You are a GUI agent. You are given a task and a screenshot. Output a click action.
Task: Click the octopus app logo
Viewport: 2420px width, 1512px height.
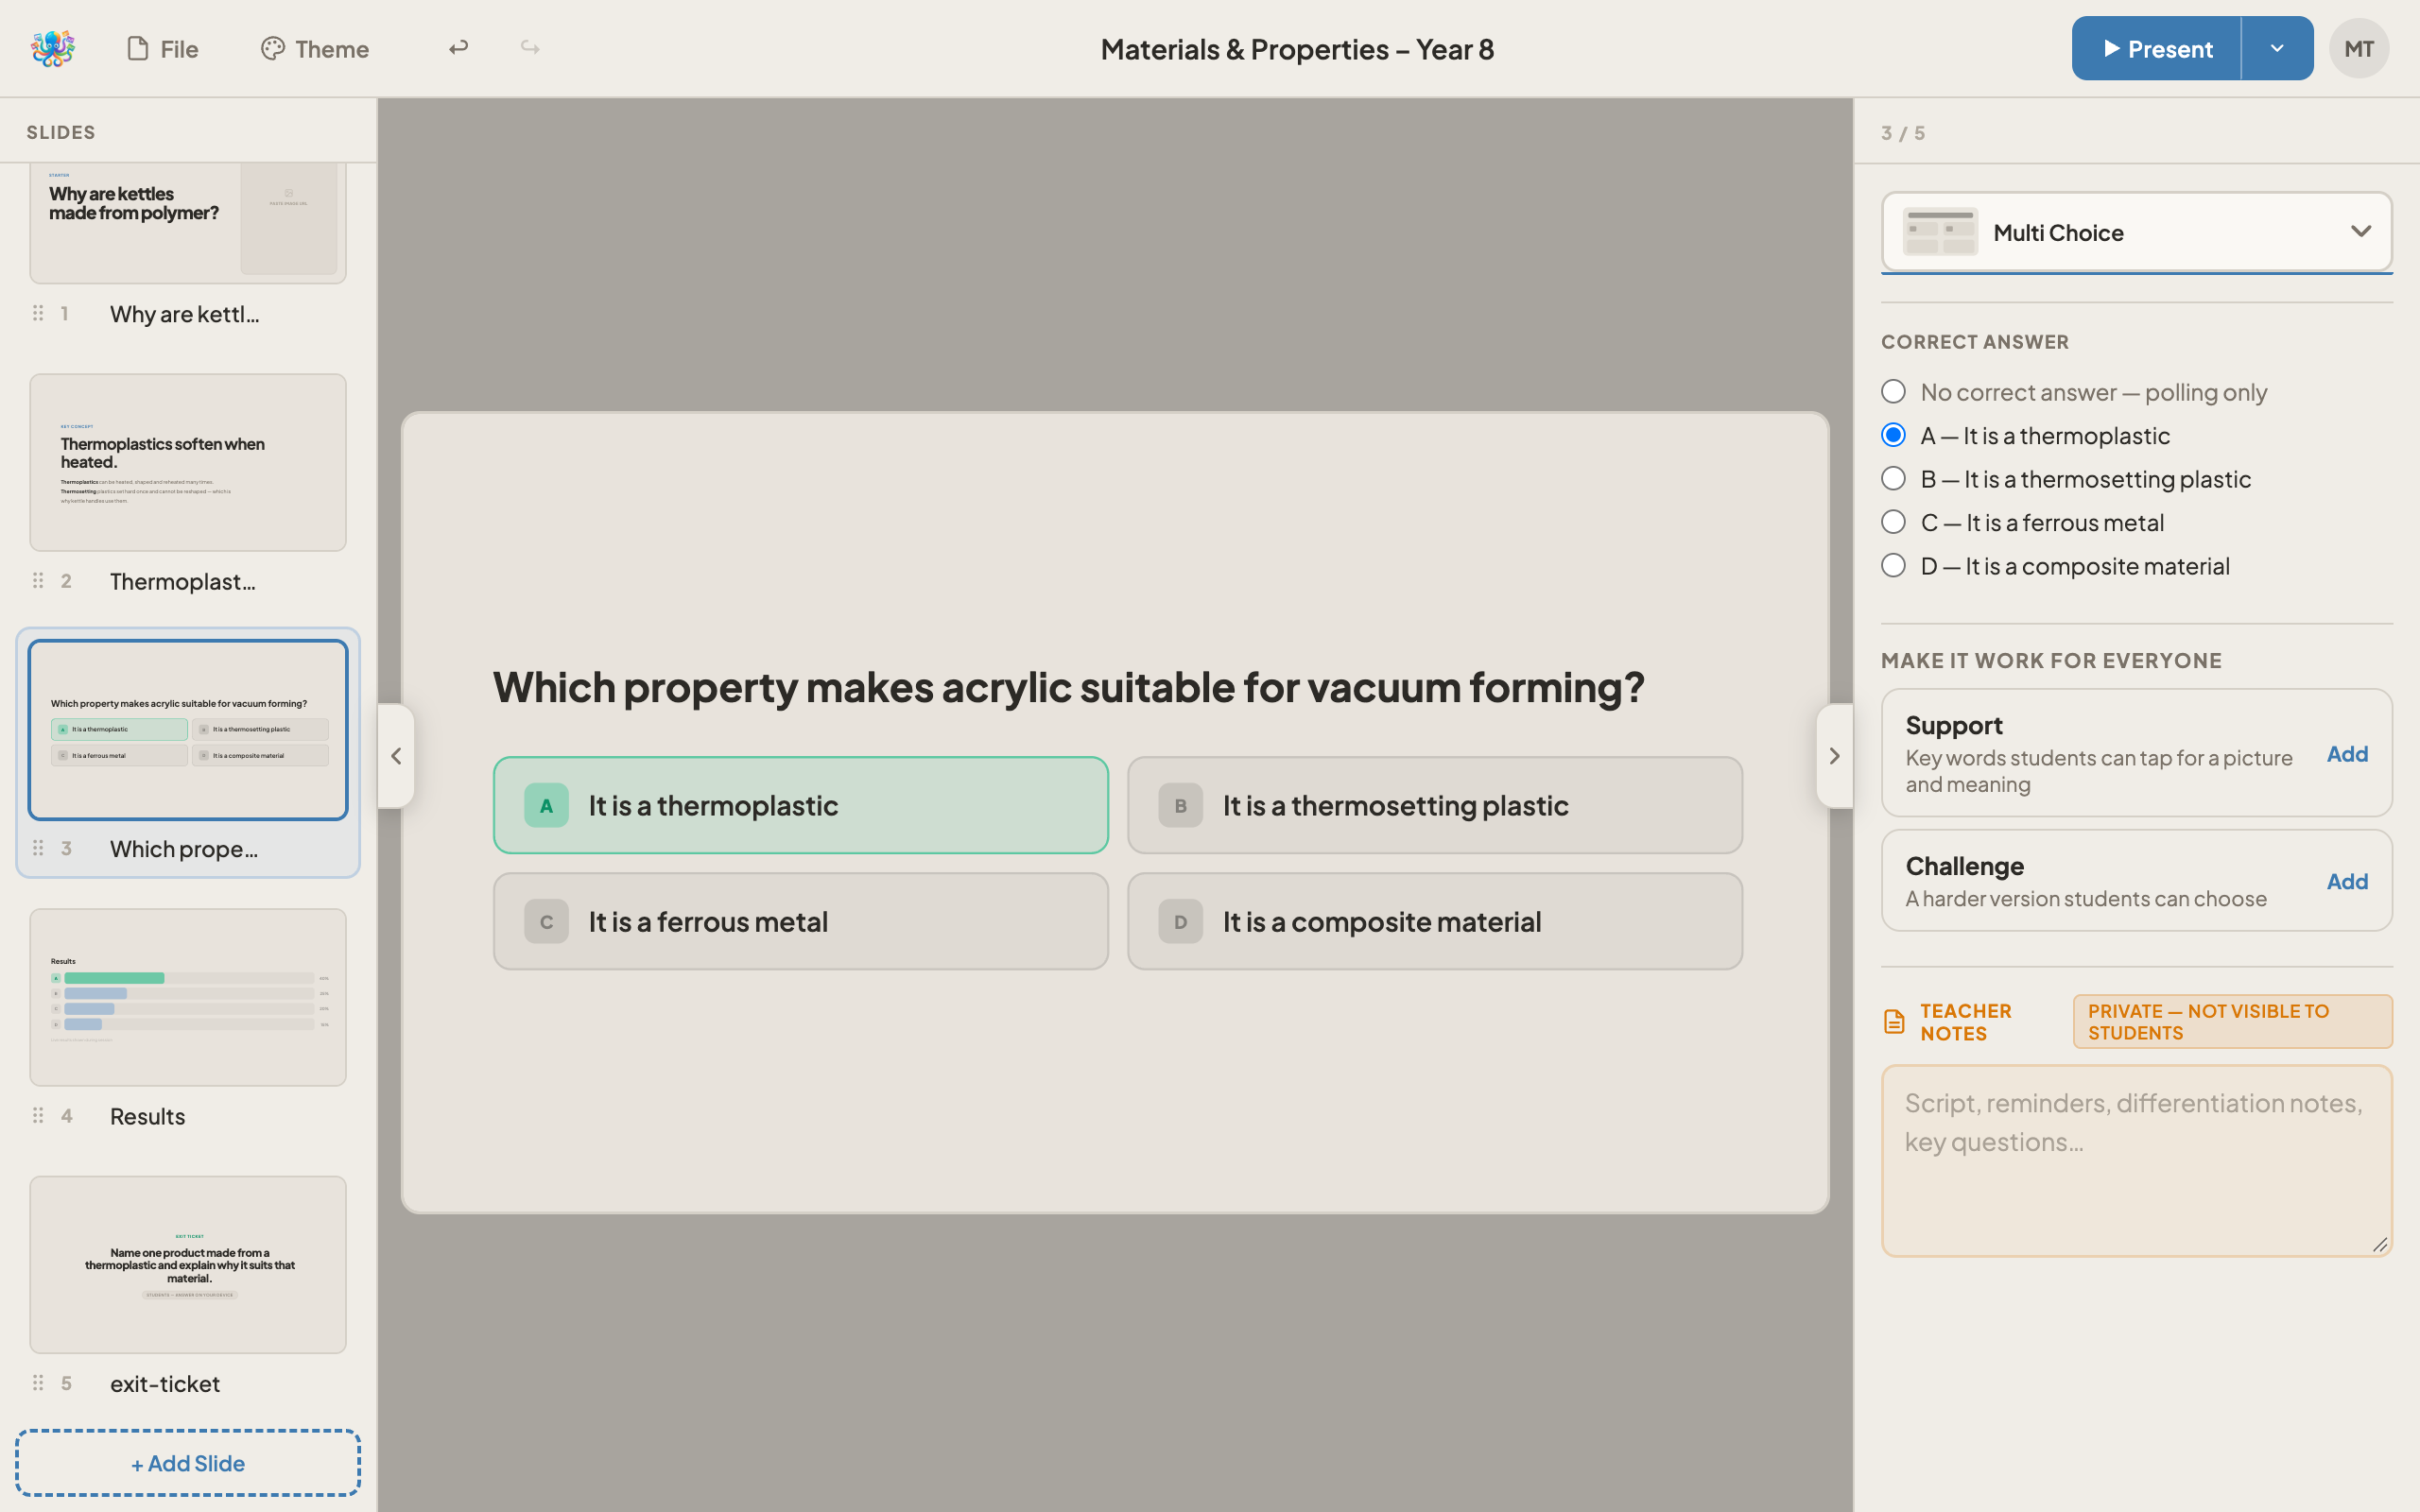point(53,48)
